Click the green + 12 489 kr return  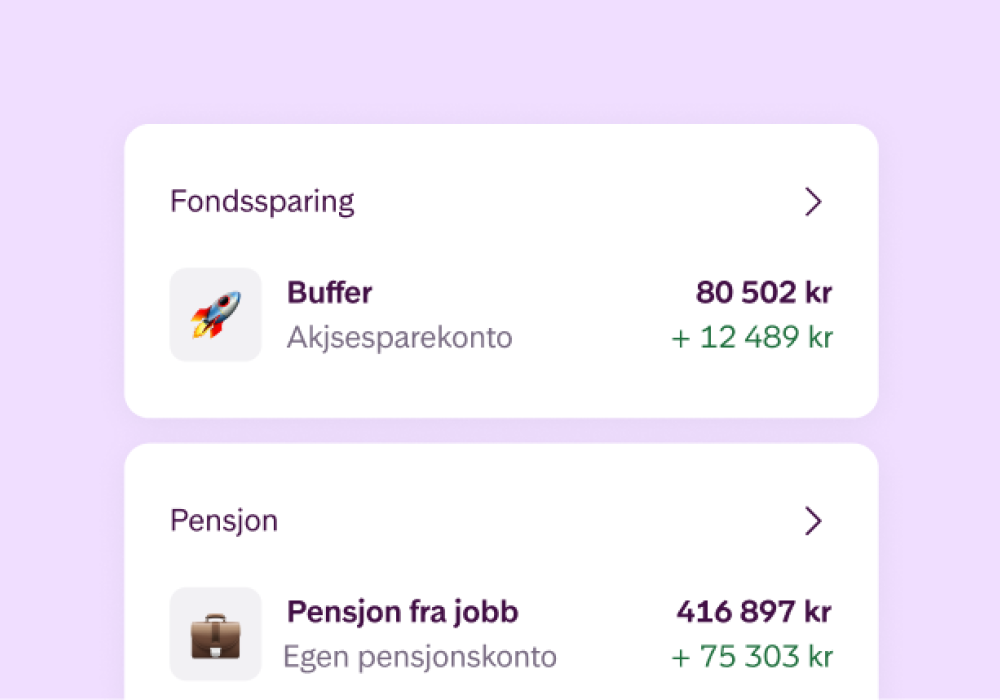(752, 338)
